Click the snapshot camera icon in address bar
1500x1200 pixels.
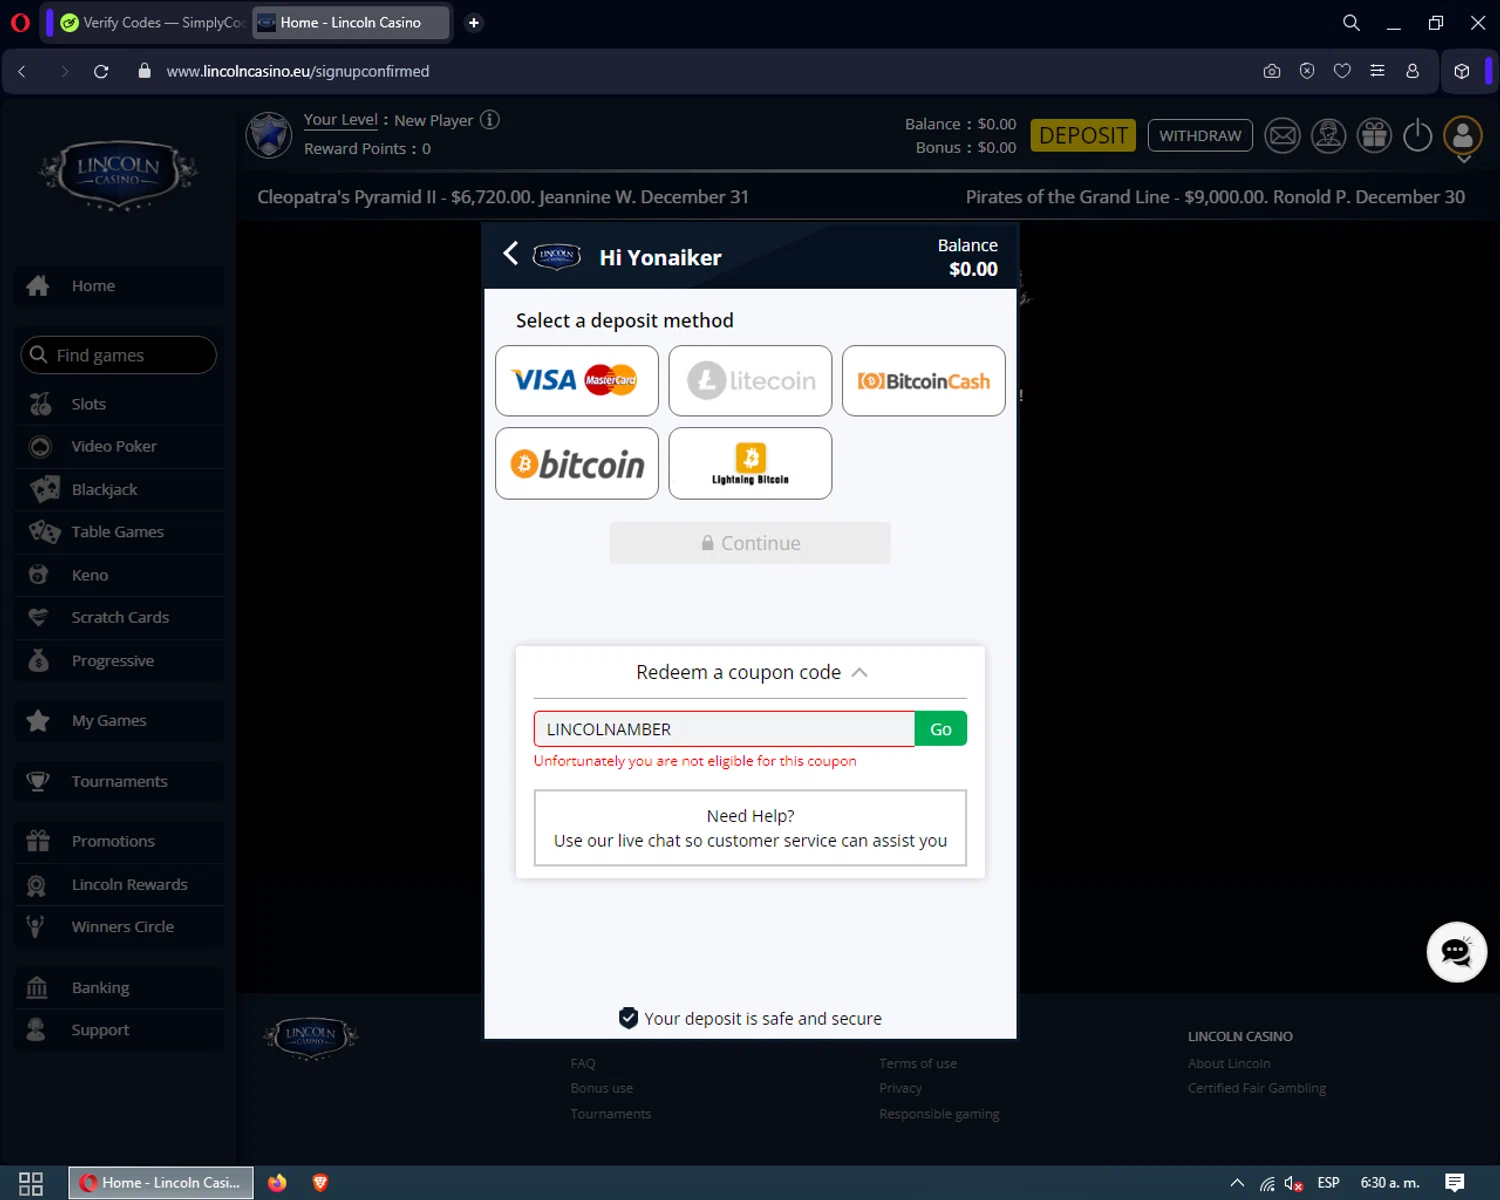click(x=1272, y=71)
